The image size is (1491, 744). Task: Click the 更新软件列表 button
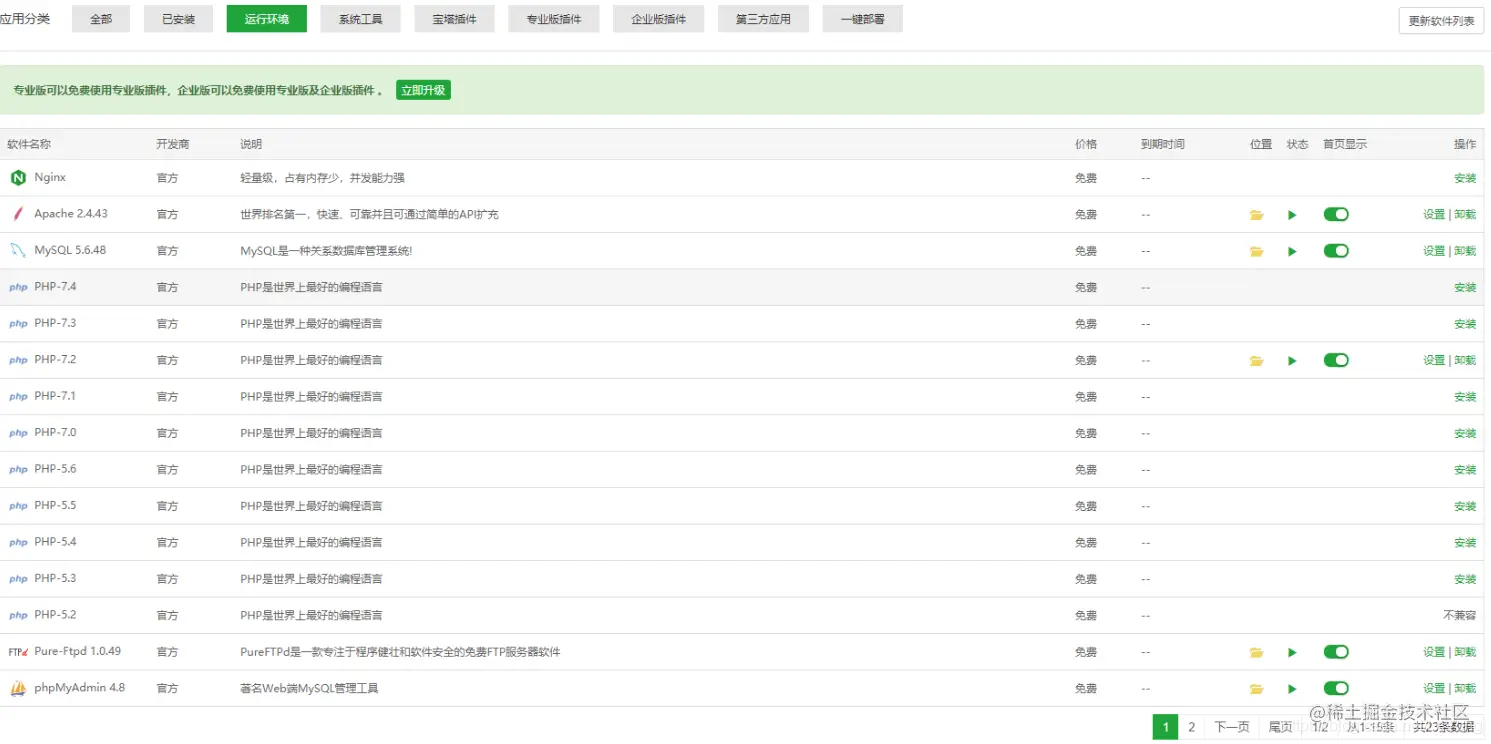(x=1441, y=21)
